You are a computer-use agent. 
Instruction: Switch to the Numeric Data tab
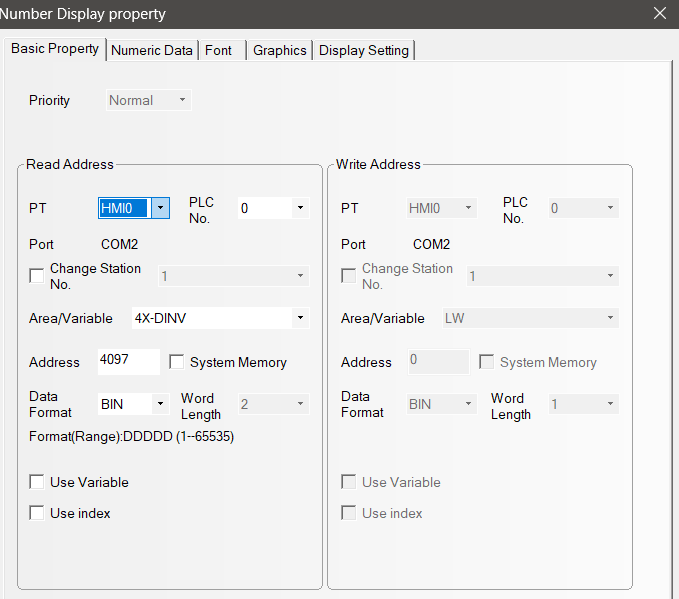pyautogui.click(x=151, y=50)
